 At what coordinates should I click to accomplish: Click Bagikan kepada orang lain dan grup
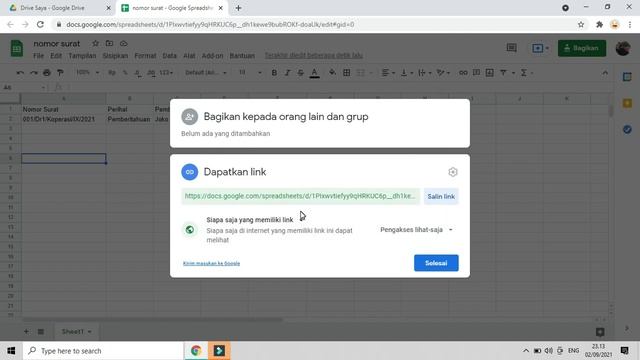286,117
